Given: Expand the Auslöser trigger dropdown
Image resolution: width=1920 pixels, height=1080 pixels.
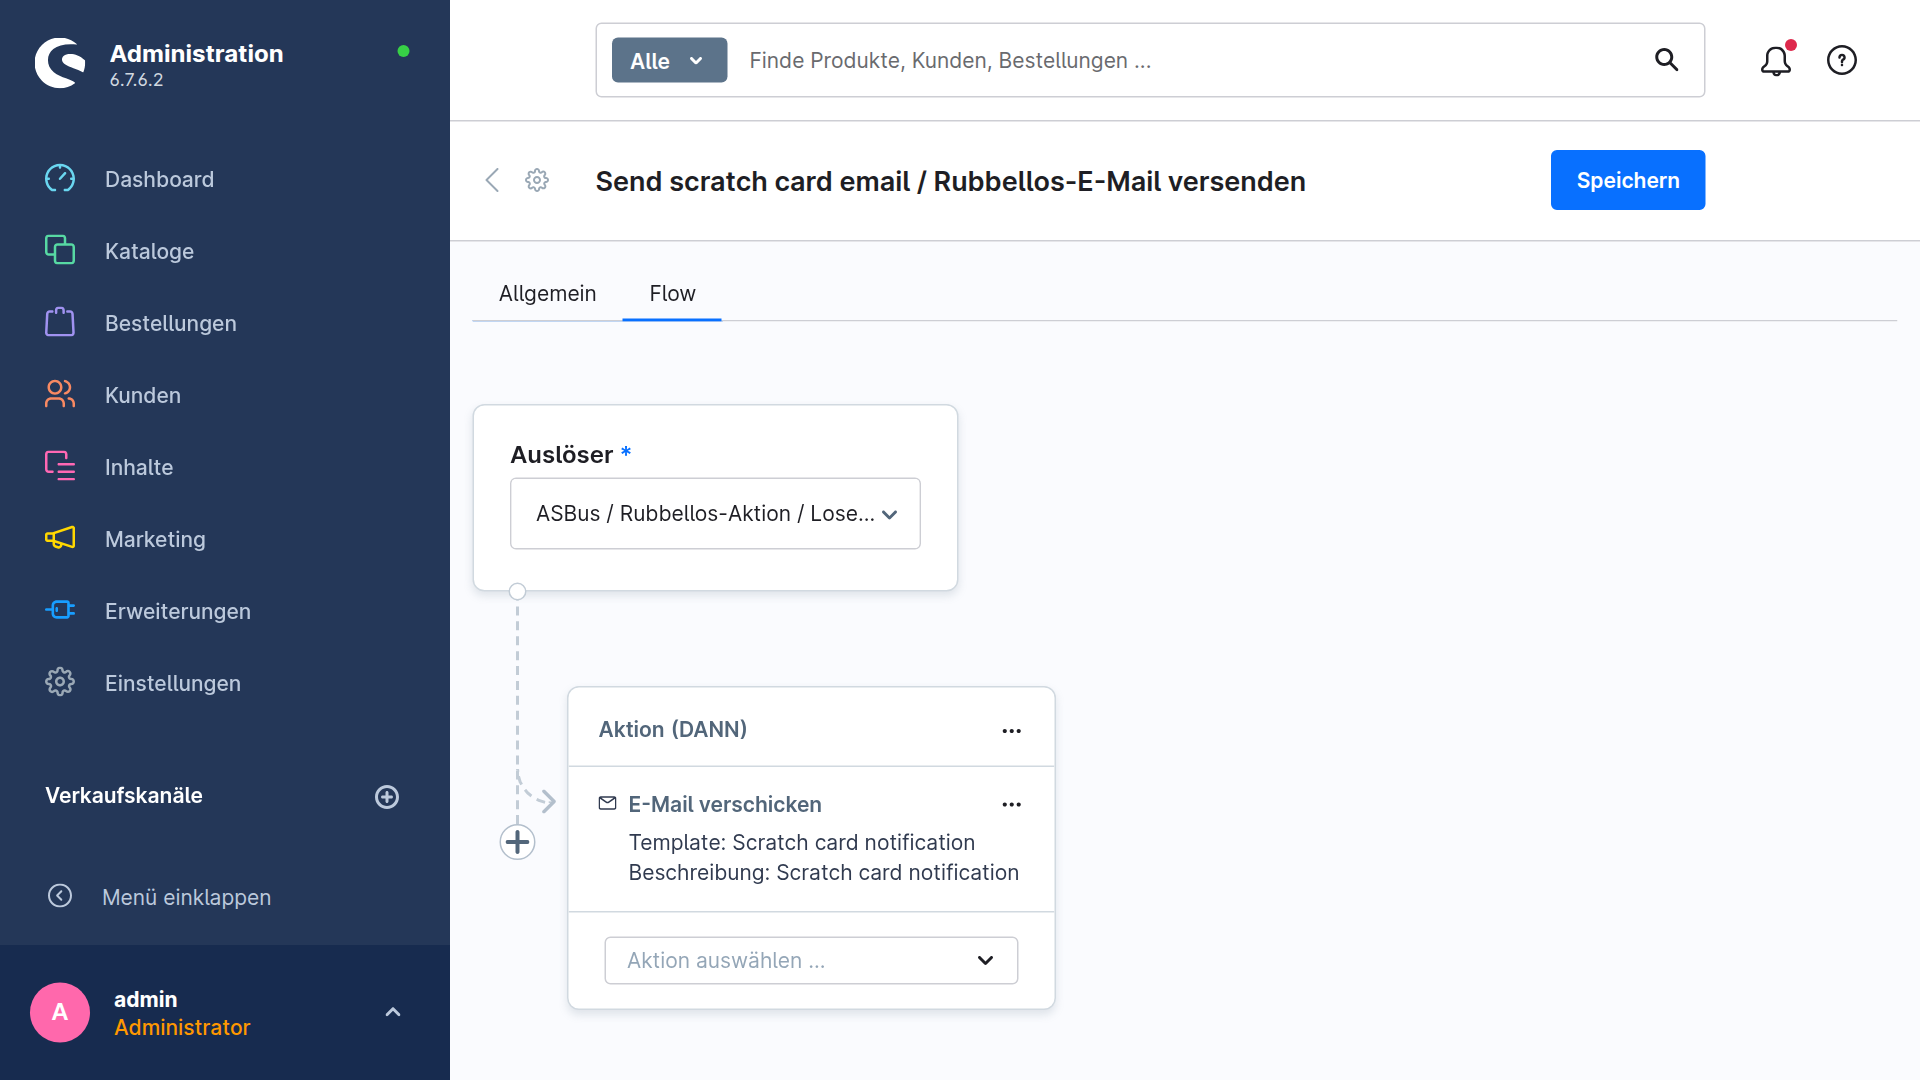Looking at the screenshot, I should click(x=715, y=513).
